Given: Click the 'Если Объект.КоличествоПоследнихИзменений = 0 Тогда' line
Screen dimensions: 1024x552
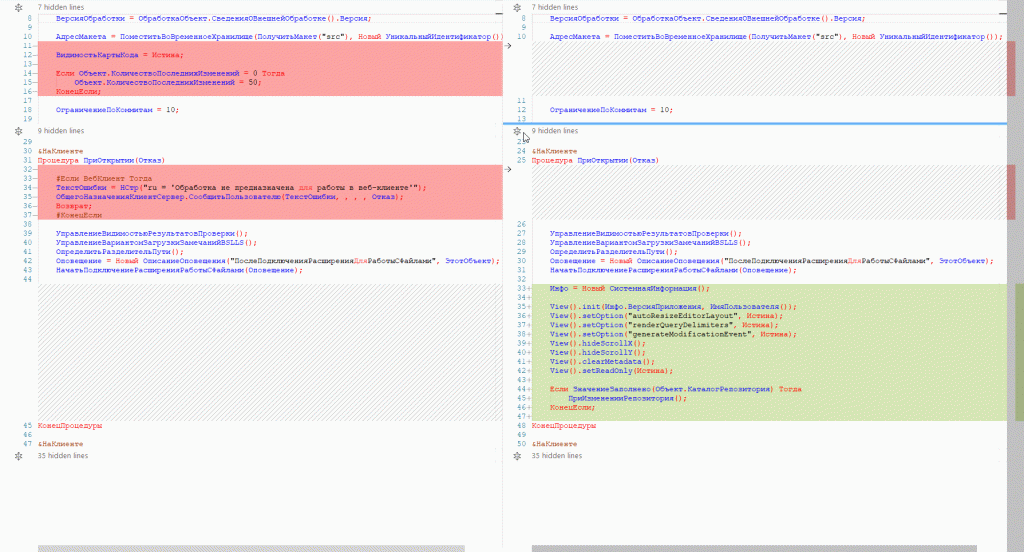Looking at the screenshot, I should point(170,73).
